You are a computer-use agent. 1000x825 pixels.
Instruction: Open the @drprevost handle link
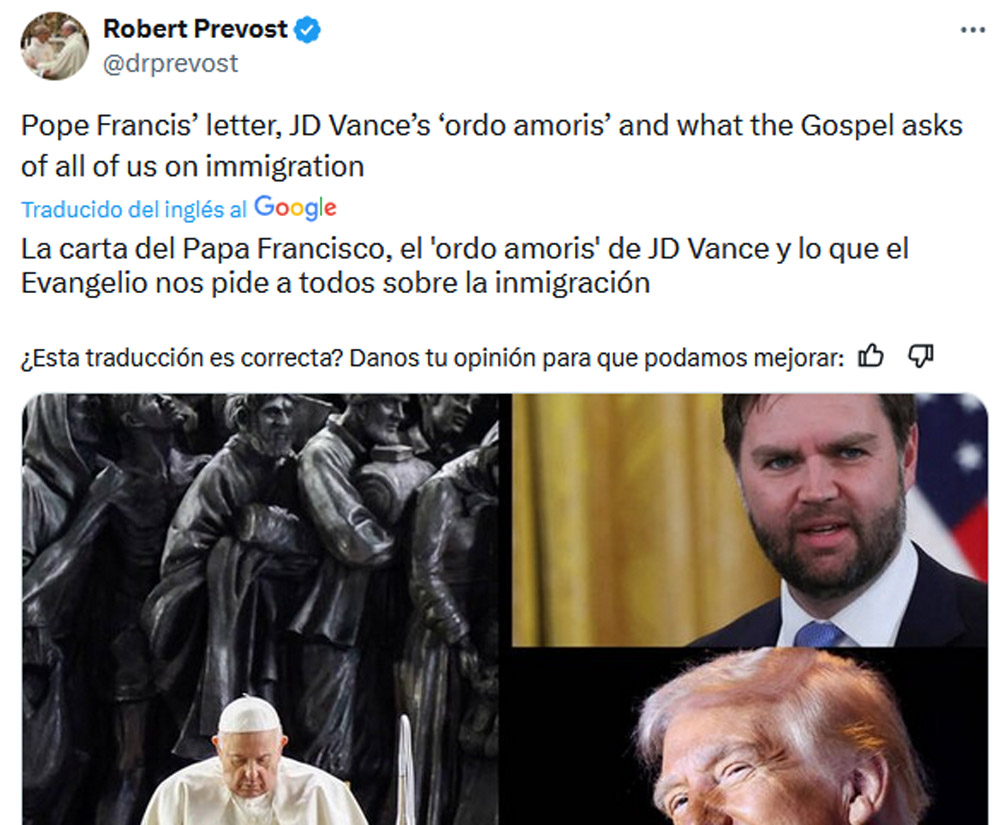click(x=170, y=64)
